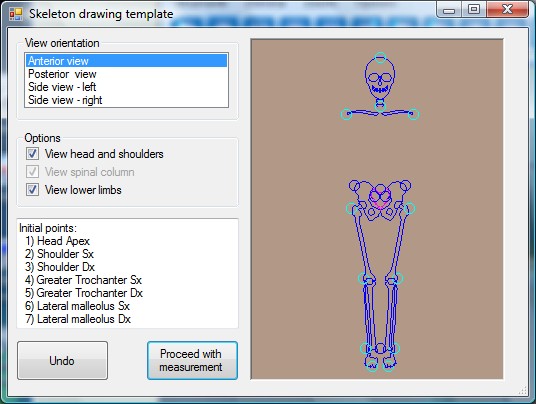Screen dimensions: 536x404
Task: Toggle View lower limbs checkbox
Action: [x=32, y=189]
